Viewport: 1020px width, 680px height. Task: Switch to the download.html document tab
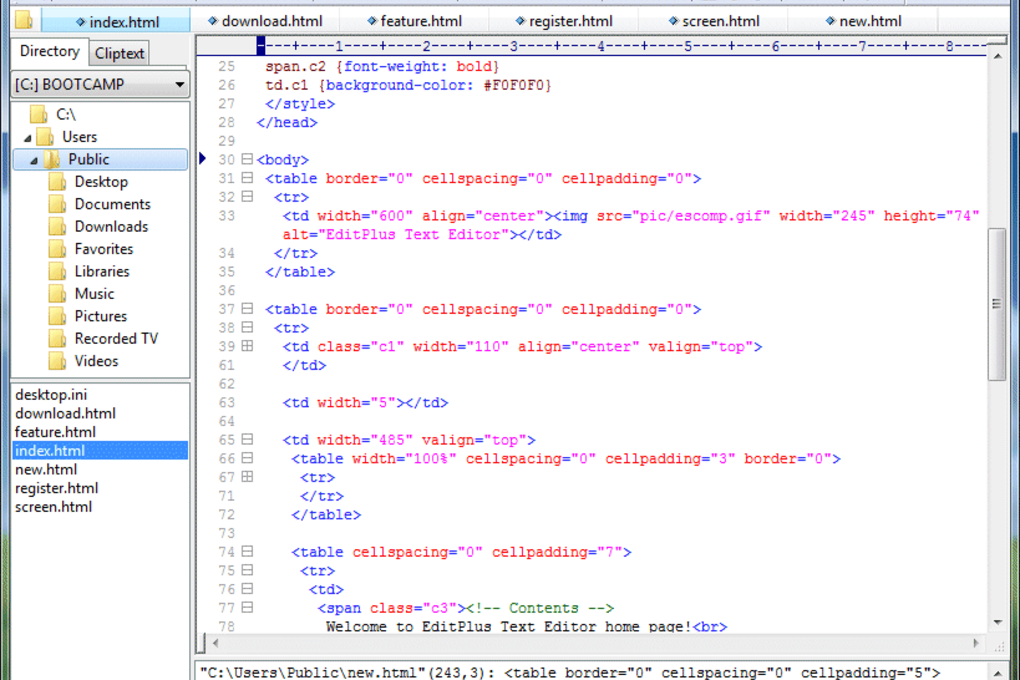[265, 21]
